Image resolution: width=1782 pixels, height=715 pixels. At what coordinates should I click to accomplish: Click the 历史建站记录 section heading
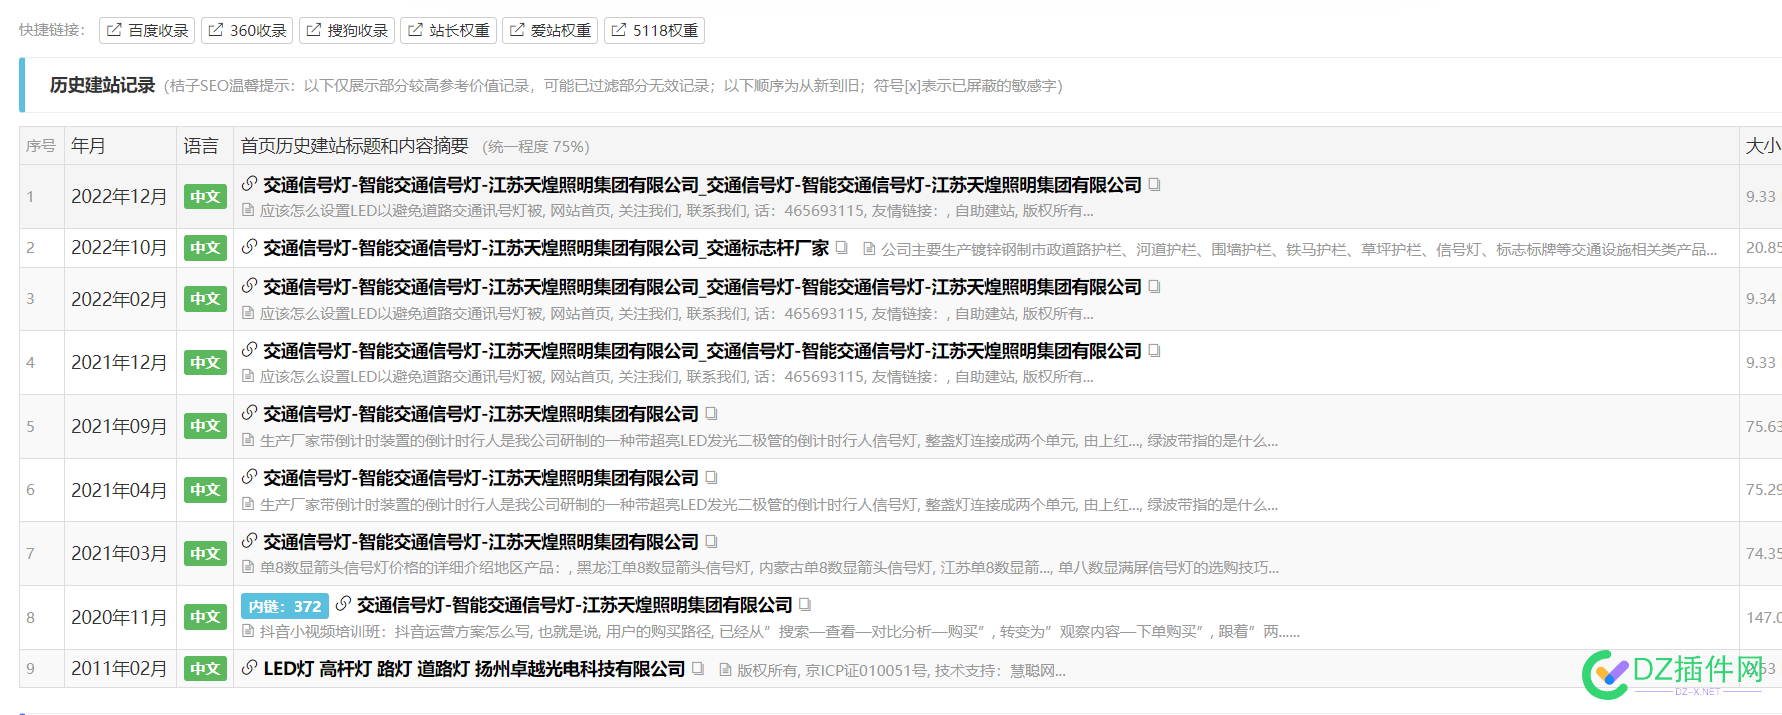click(x=102, y=85)
